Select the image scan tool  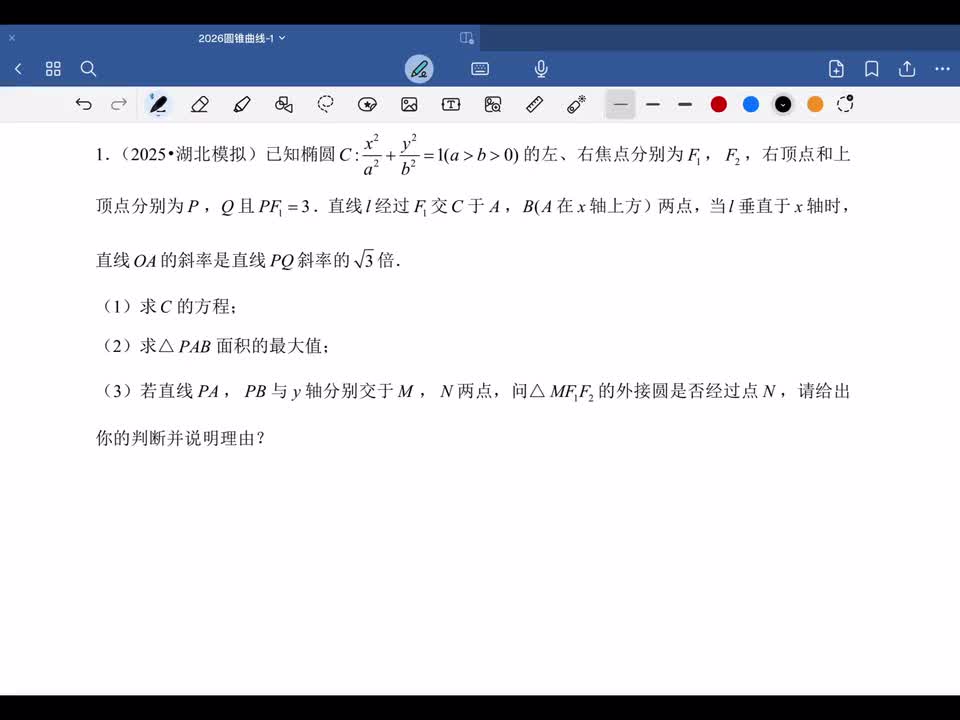(x=492, y=105)
